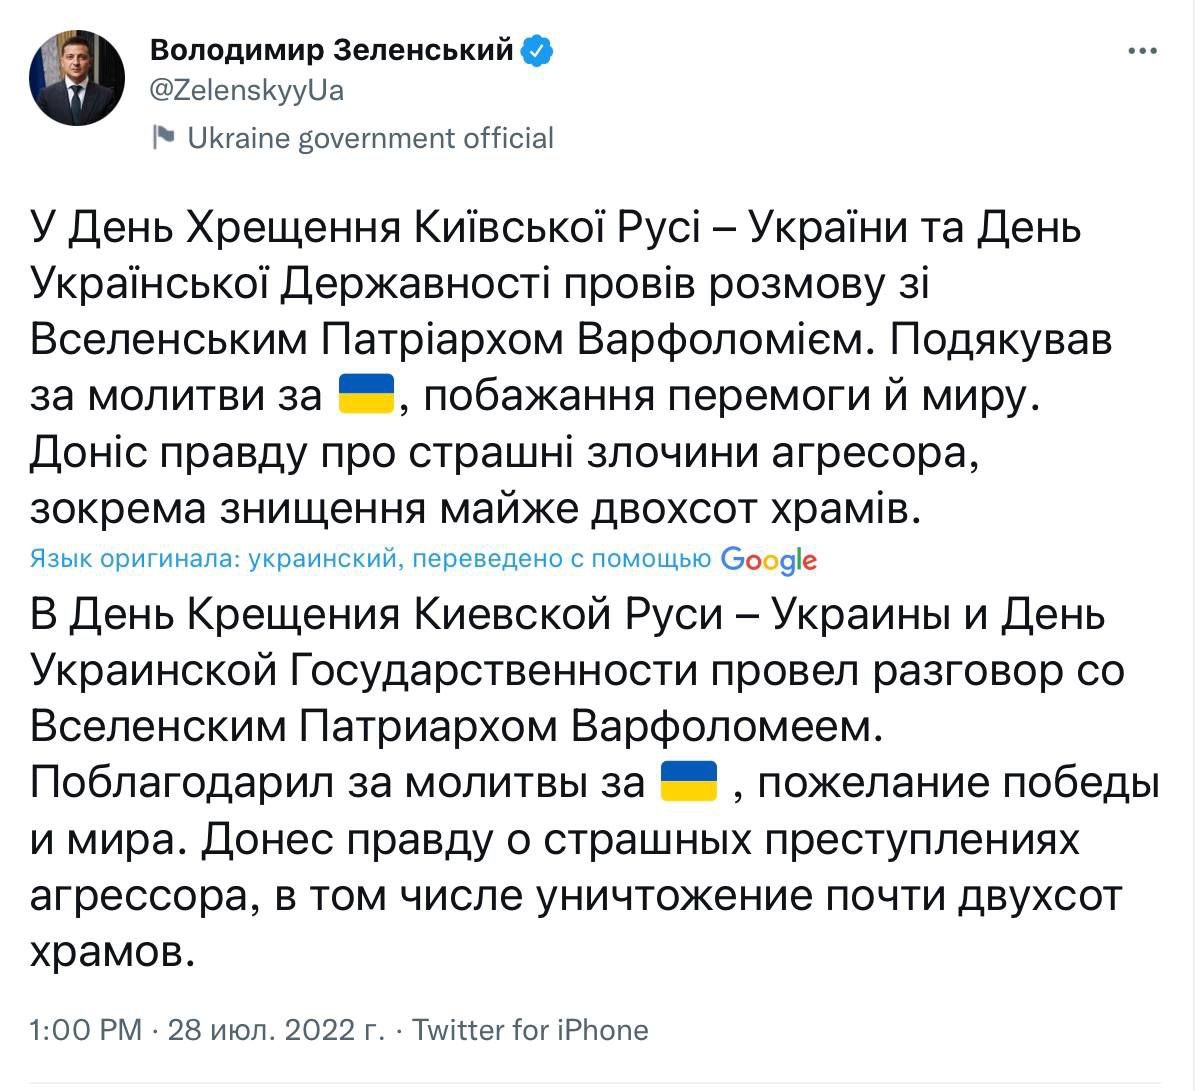The width and height of the screenshot is (1200, 1091).
Task: Open the Twitter for iPhone source link
Action: click(x=530, y=1029)
